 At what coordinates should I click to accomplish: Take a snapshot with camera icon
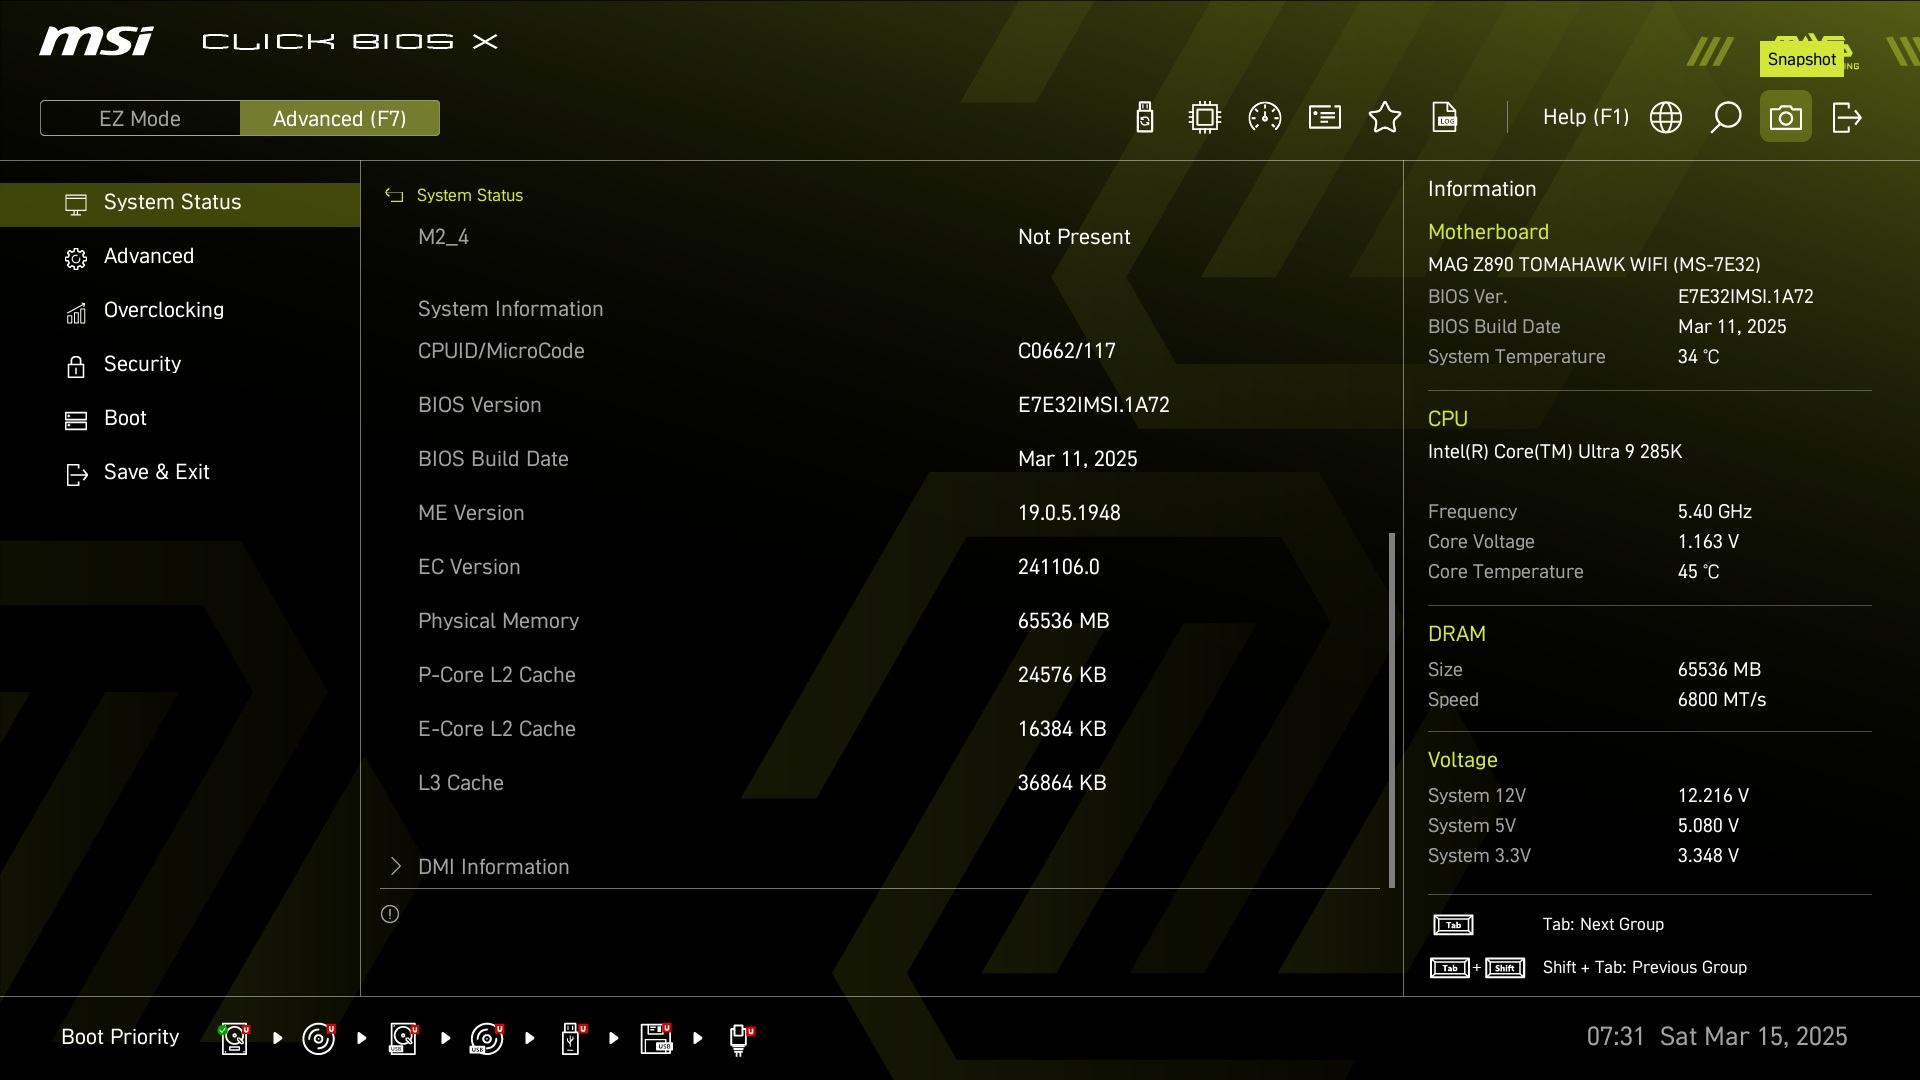[1786, 118]
